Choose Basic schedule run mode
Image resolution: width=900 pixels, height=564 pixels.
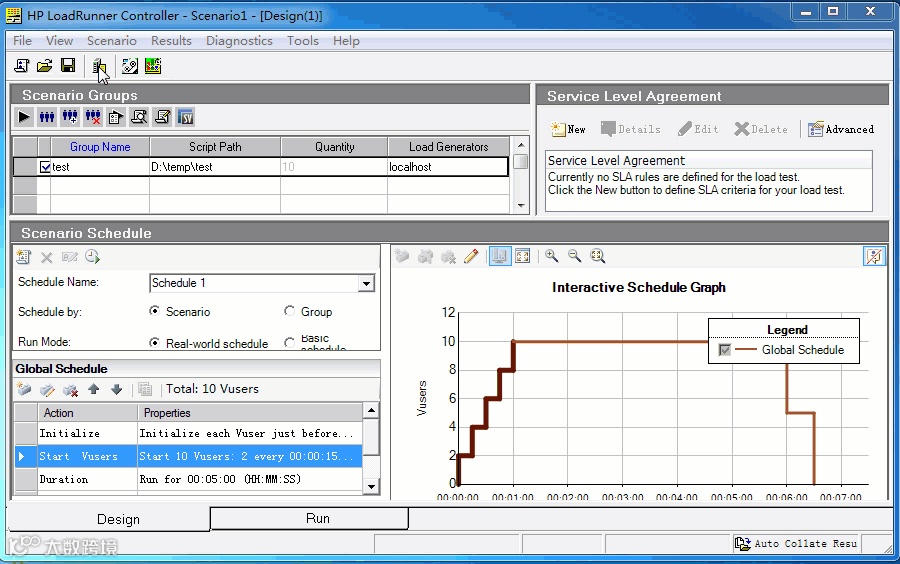[289, 343]
